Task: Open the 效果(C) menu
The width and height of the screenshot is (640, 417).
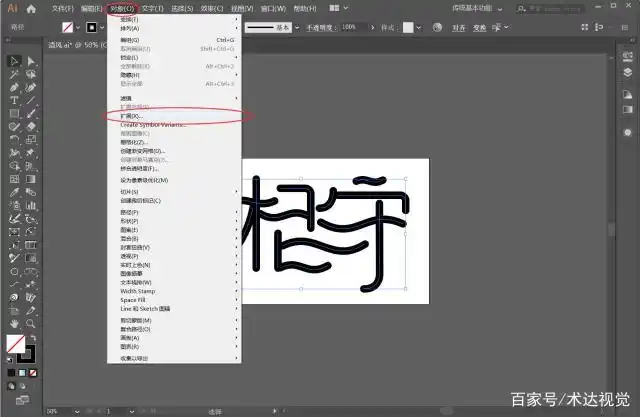Action: (x=212, y=8)
